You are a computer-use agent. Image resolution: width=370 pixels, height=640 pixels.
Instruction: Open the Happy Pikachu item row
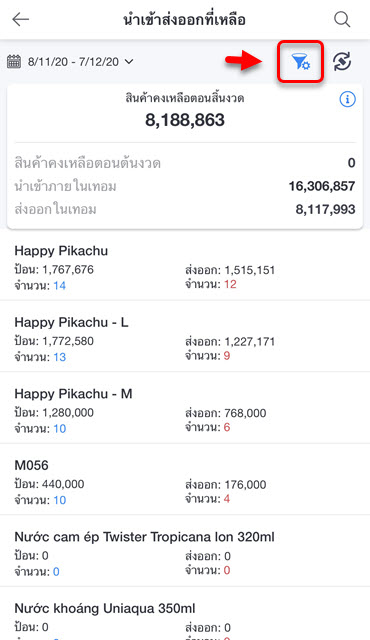pos(185,267)
